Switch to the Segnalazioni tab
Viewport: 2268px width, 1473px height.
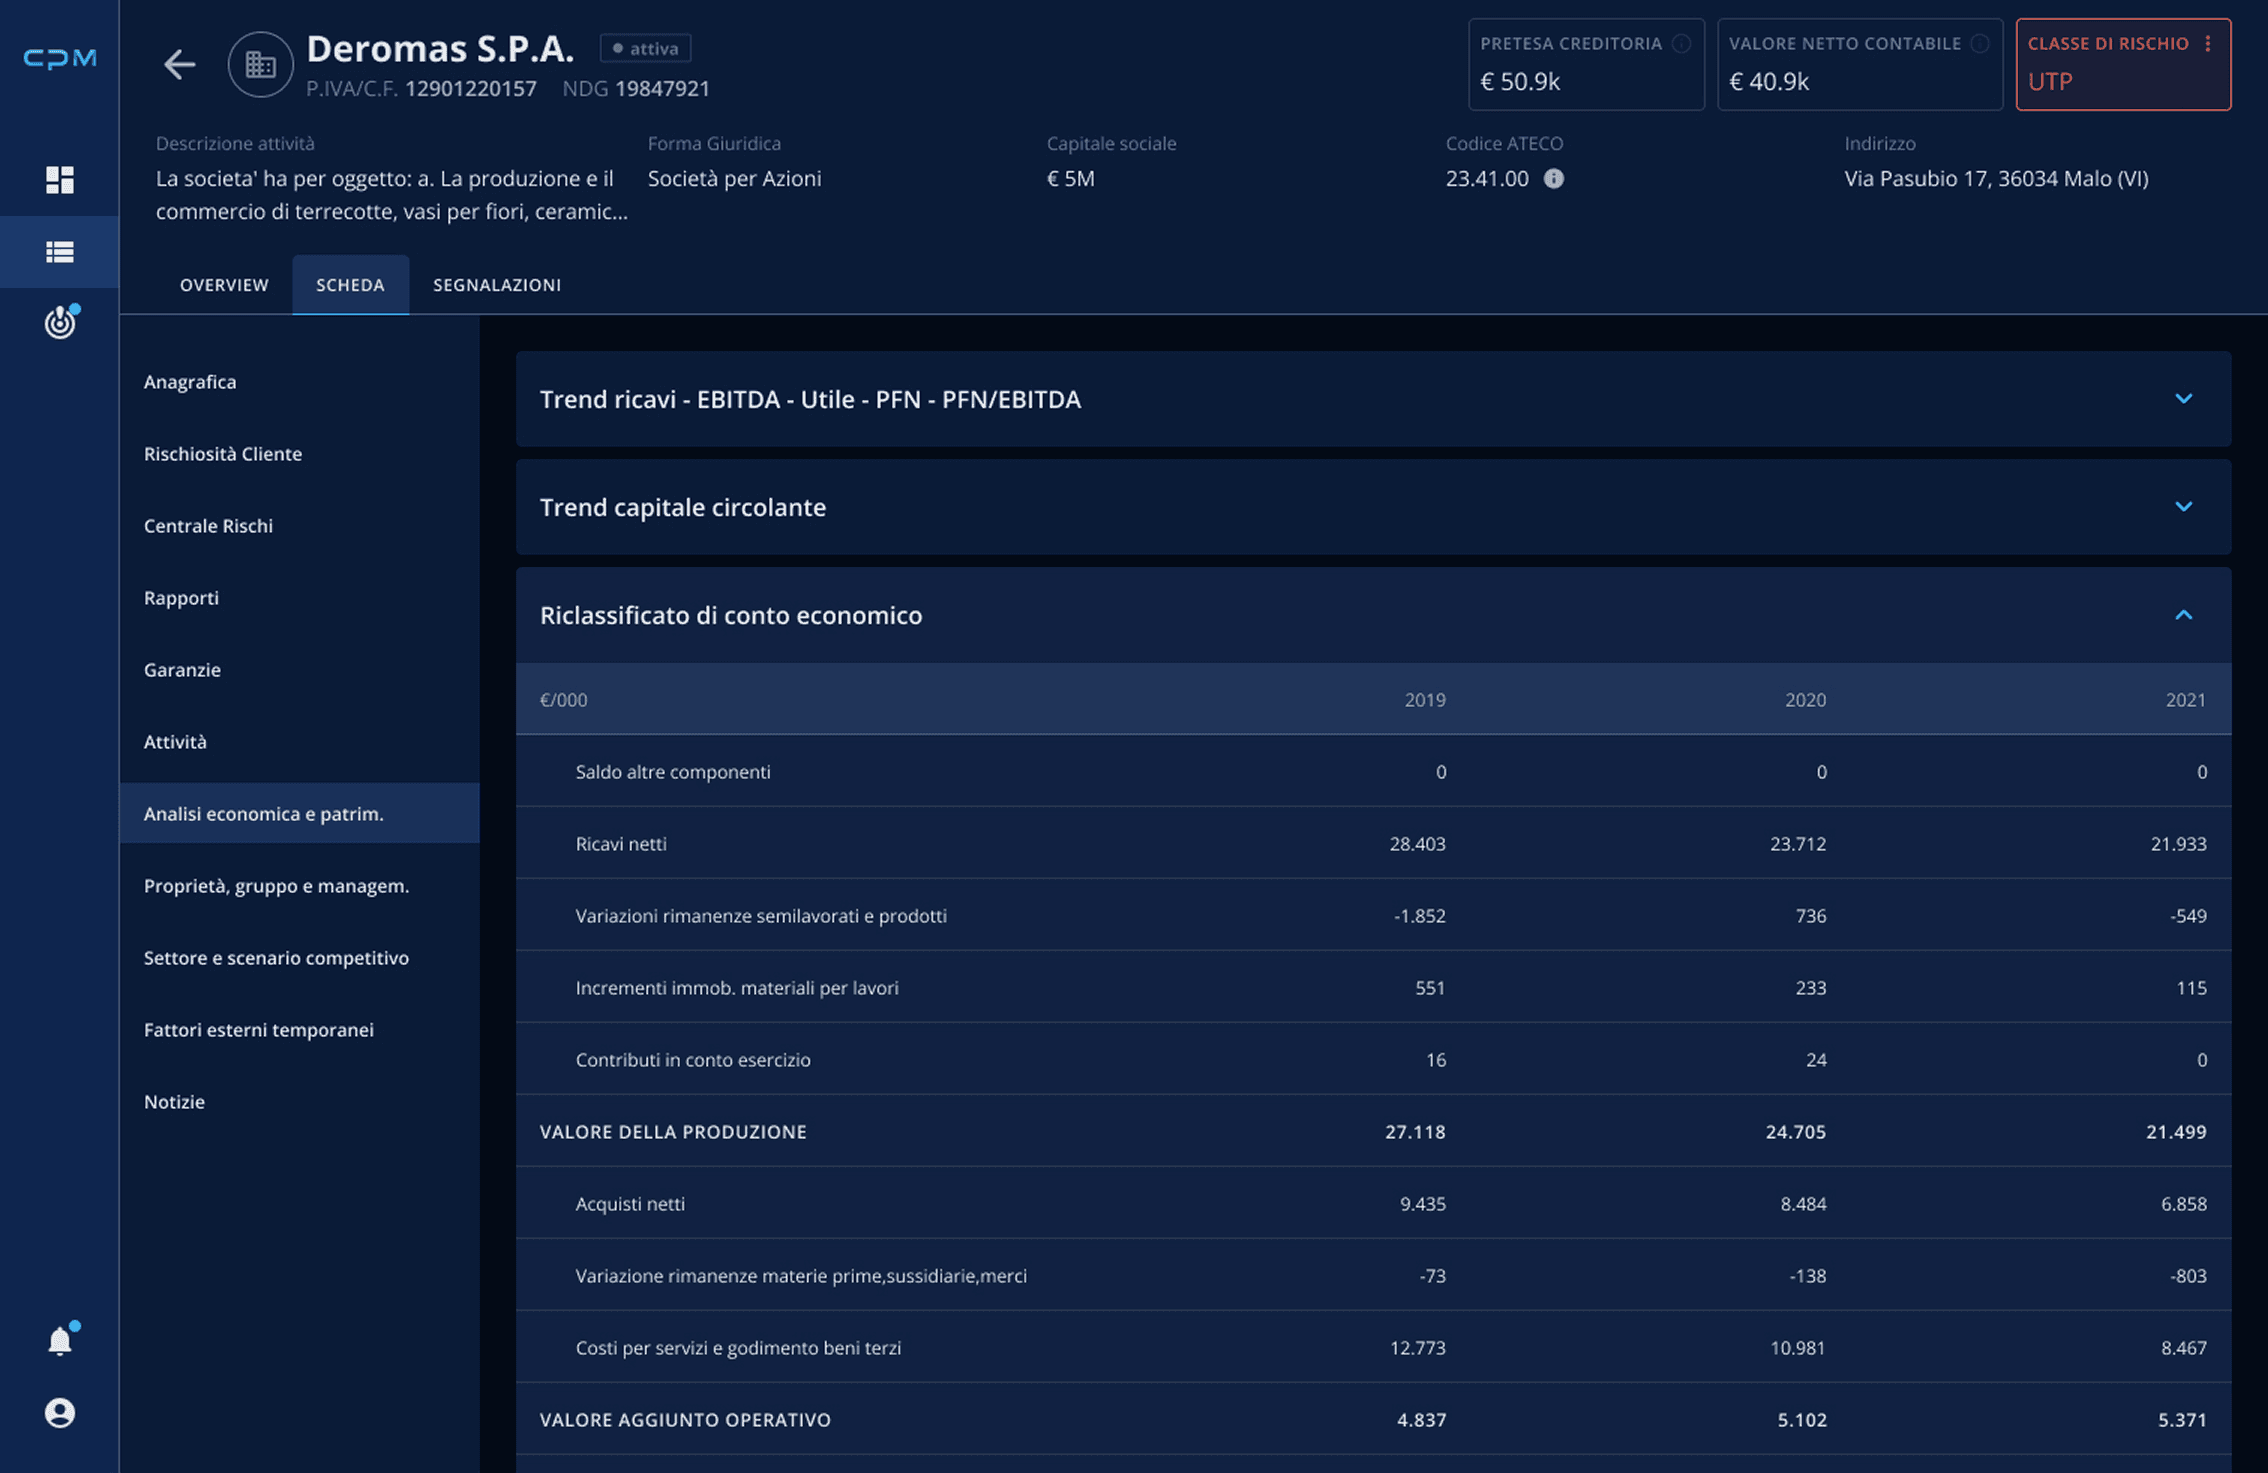point(496,285)
